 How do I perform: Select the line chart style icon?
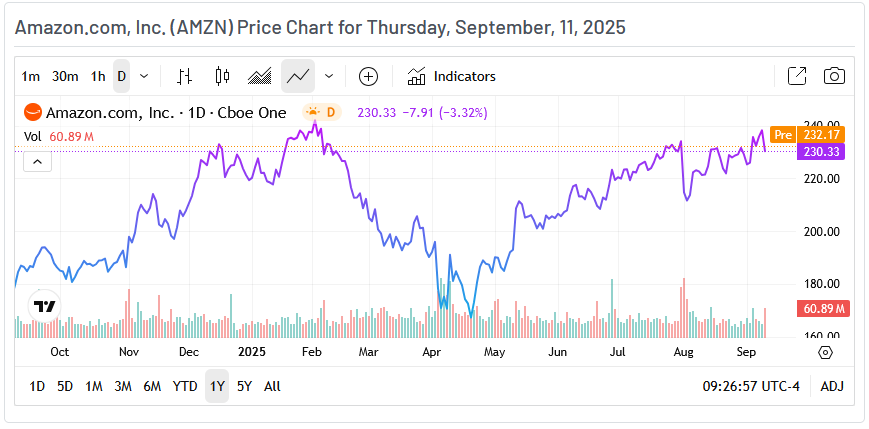coord(297,76)
